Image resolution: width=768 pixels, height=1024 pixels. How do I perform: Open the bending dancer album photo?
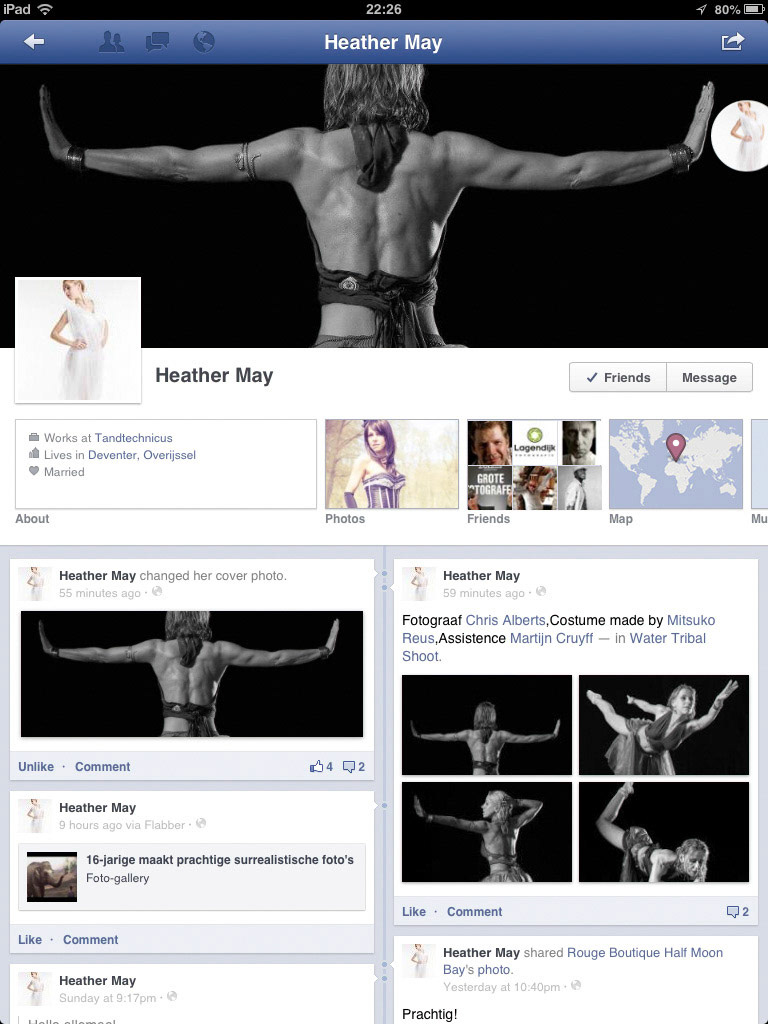[x=664, y=832]
